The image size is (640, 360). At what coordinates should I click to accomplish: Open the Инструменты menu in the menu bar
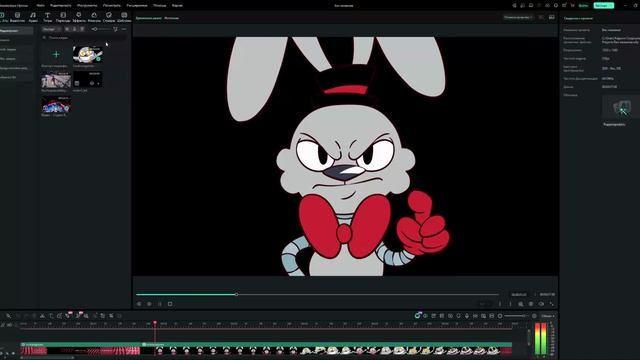[x=87, y=5]
